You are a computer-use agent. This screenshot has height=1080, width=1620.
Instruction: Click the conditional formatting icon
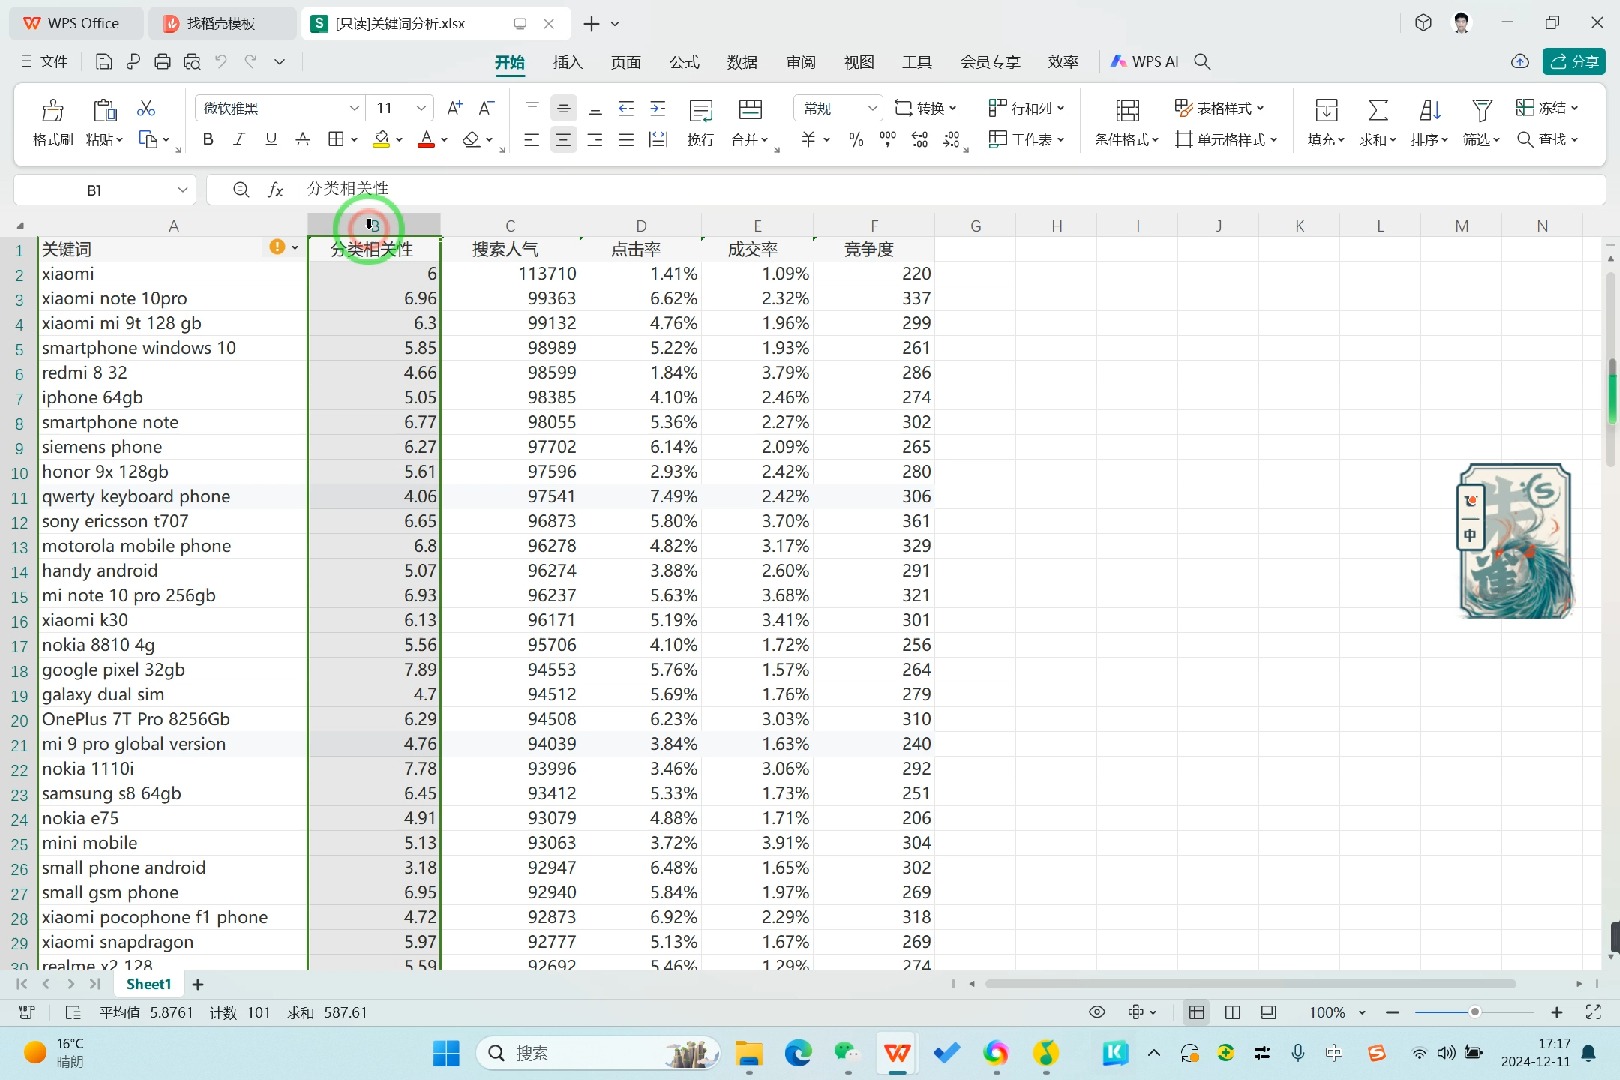point(1128,110)
